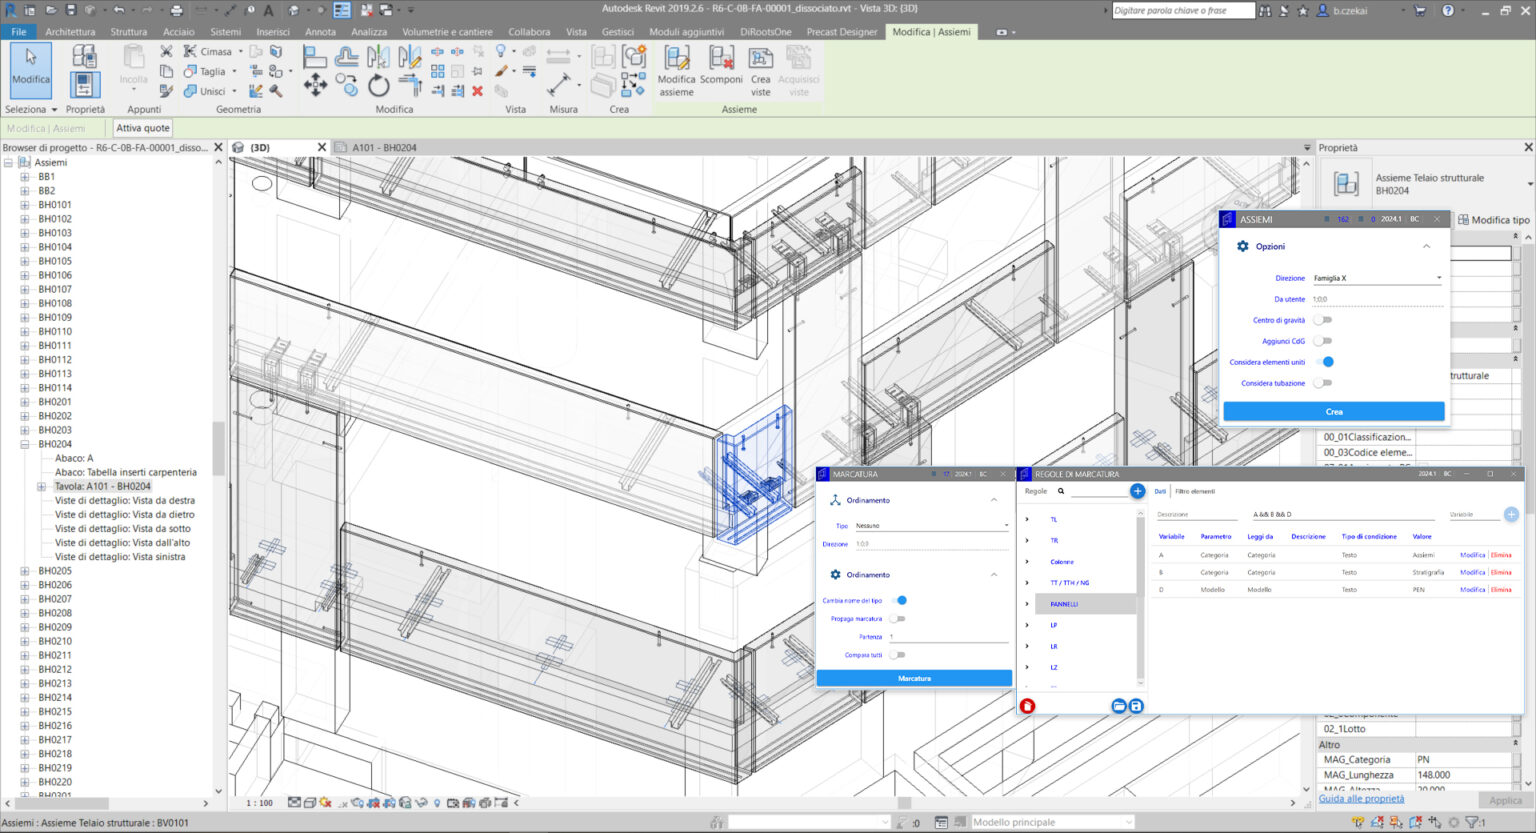Enable the Propaga marcatura toggle
1536x833 pixels.
tap(898, 618)
